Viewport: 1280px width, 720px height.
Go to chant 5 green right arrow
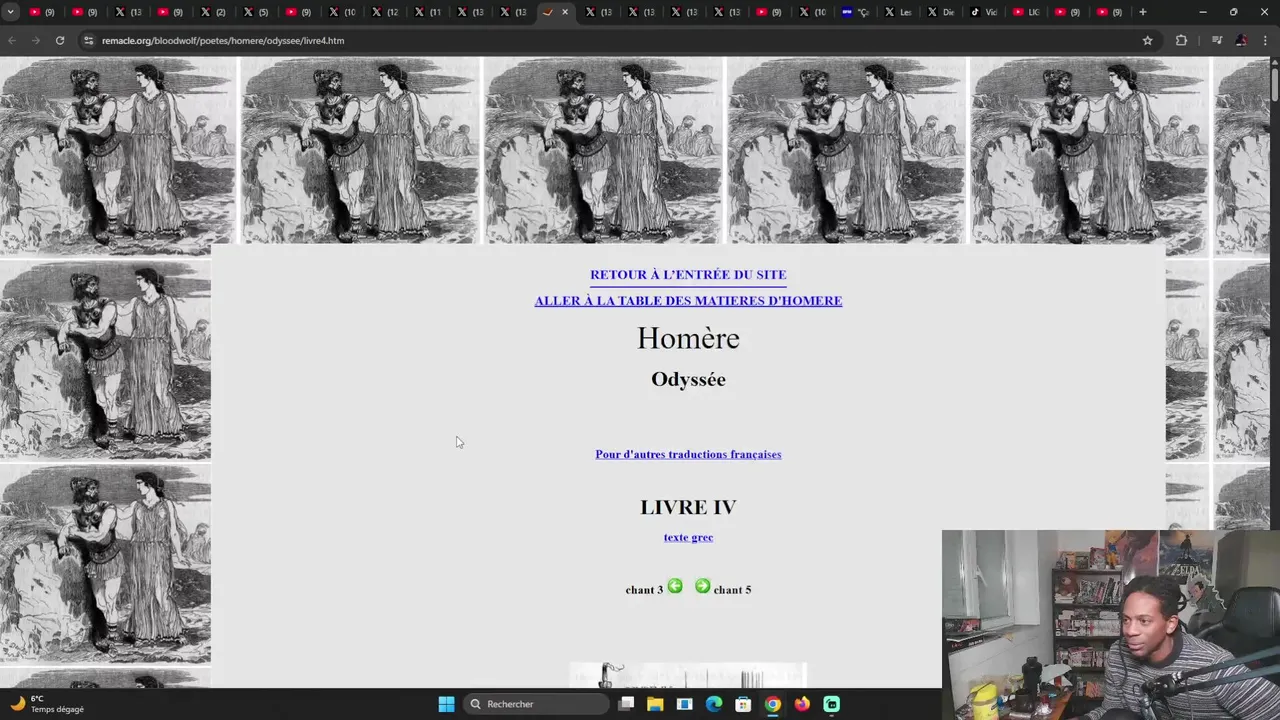pos(702,586)
